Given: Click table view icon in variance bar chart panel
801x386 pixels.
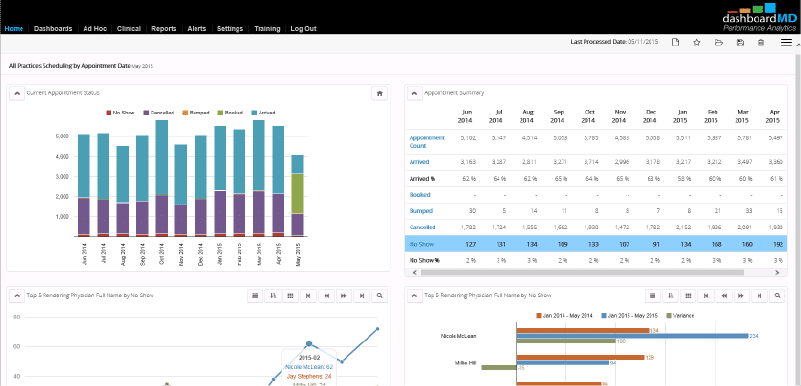Looking at the screenshot, I should 653,296.
